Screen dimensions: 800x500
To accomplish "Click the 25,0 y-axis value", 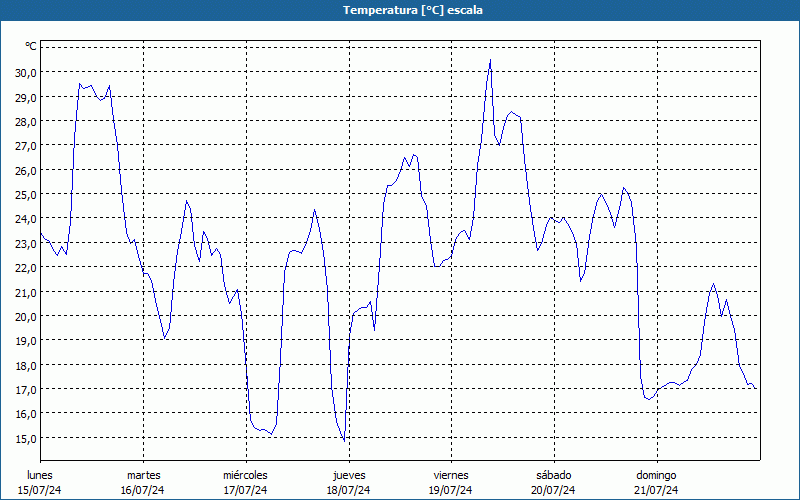I will (x=26, y=194).
